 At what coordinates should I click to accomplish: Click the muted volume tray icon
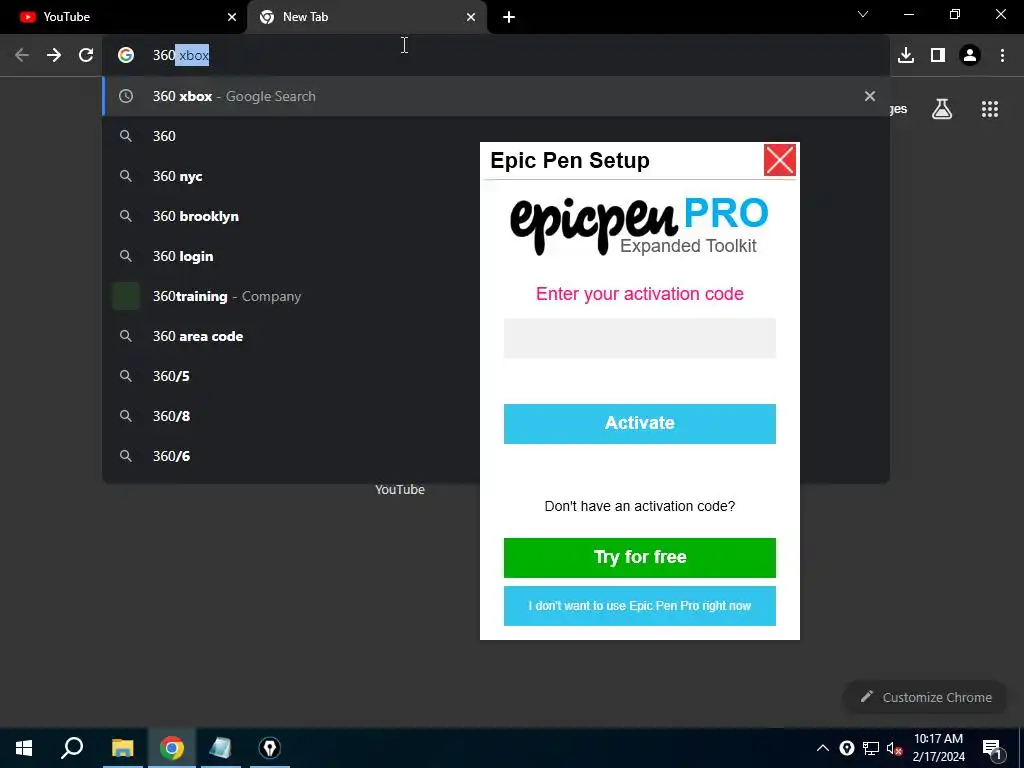[895, 748]
